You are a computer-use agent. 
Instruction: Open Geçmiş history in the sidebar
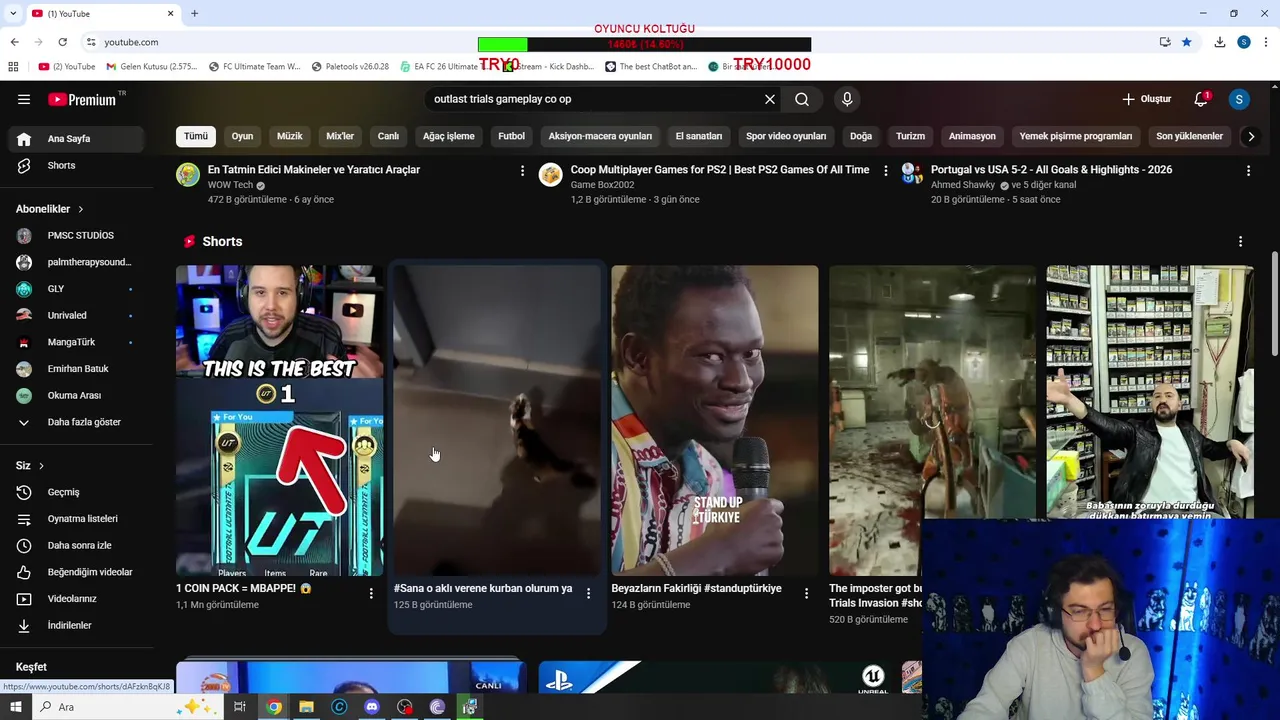(76, 492)
